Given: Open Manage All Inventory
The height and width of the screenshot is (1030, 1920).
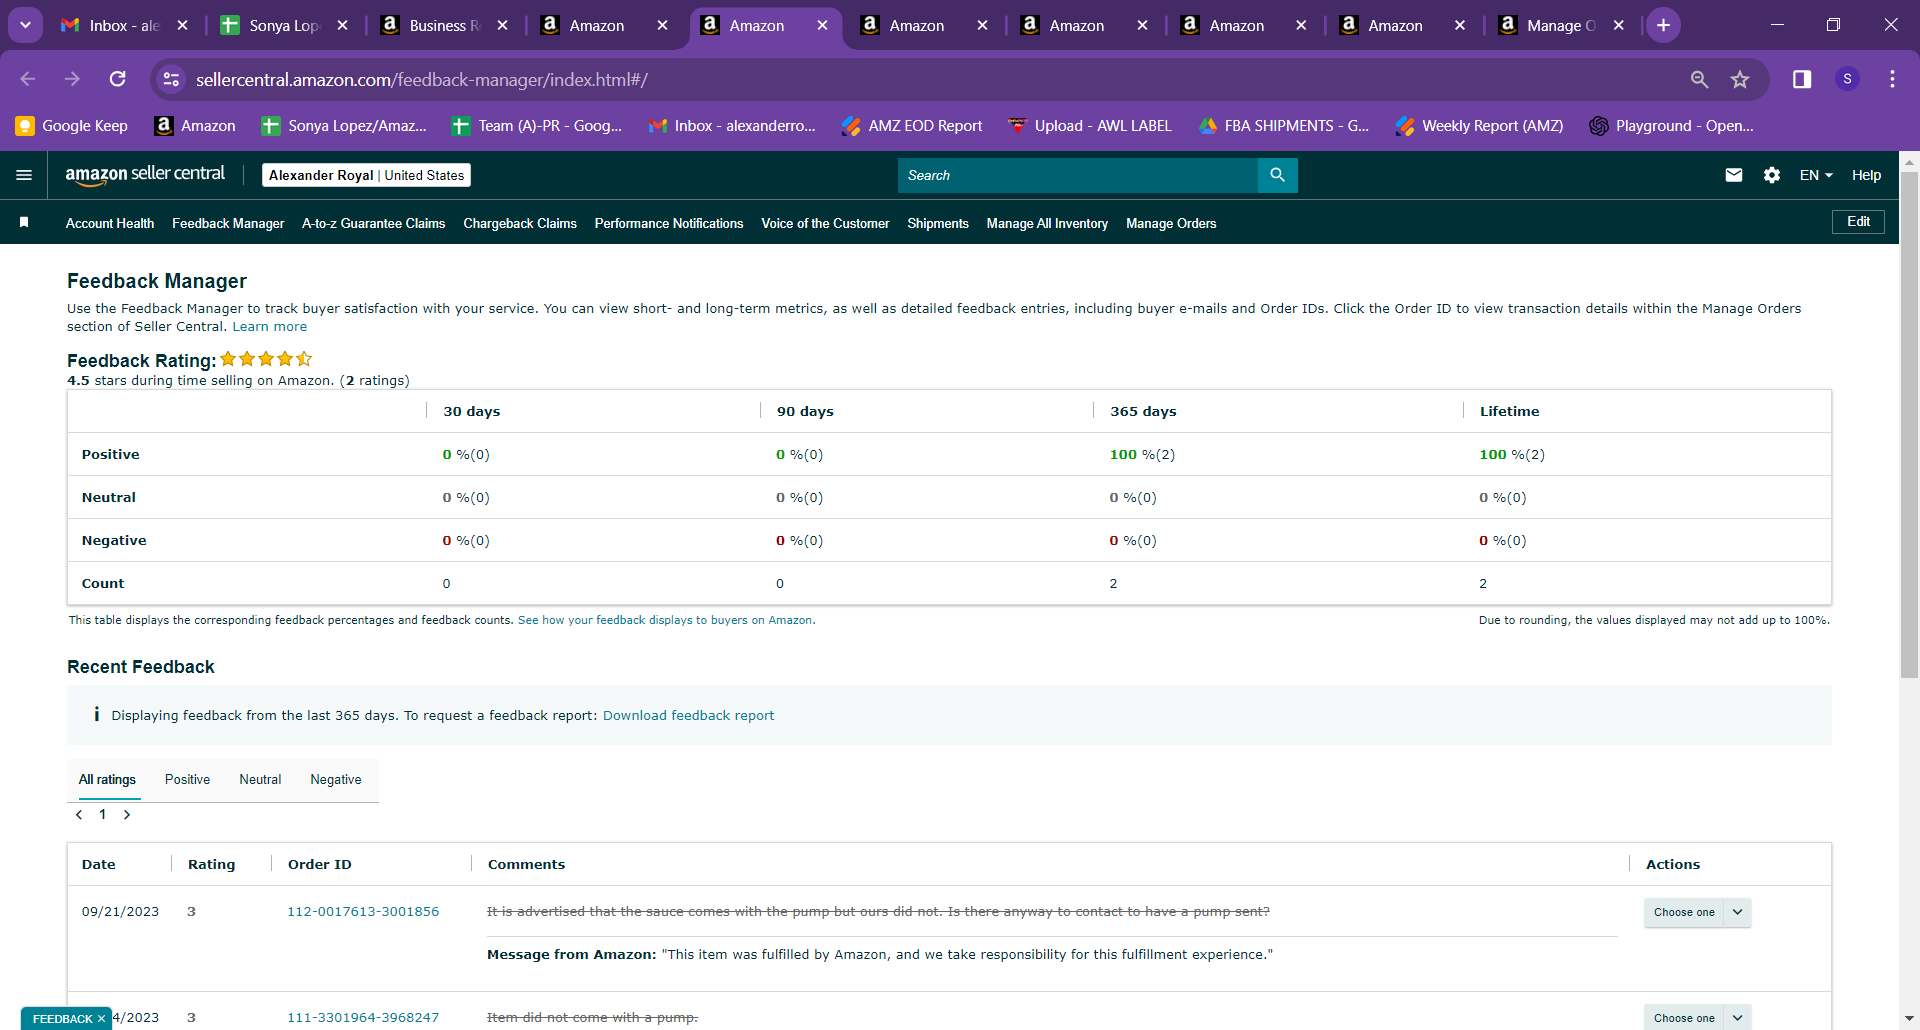Looking at the screenshot, I should click(x=1047, y=223).
